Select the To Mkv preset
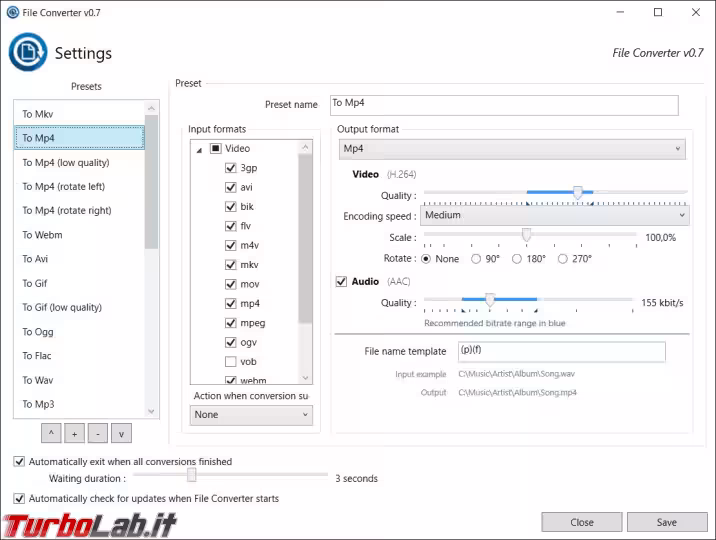The height and width of the screenshot is (540, 716). [79, 114]
